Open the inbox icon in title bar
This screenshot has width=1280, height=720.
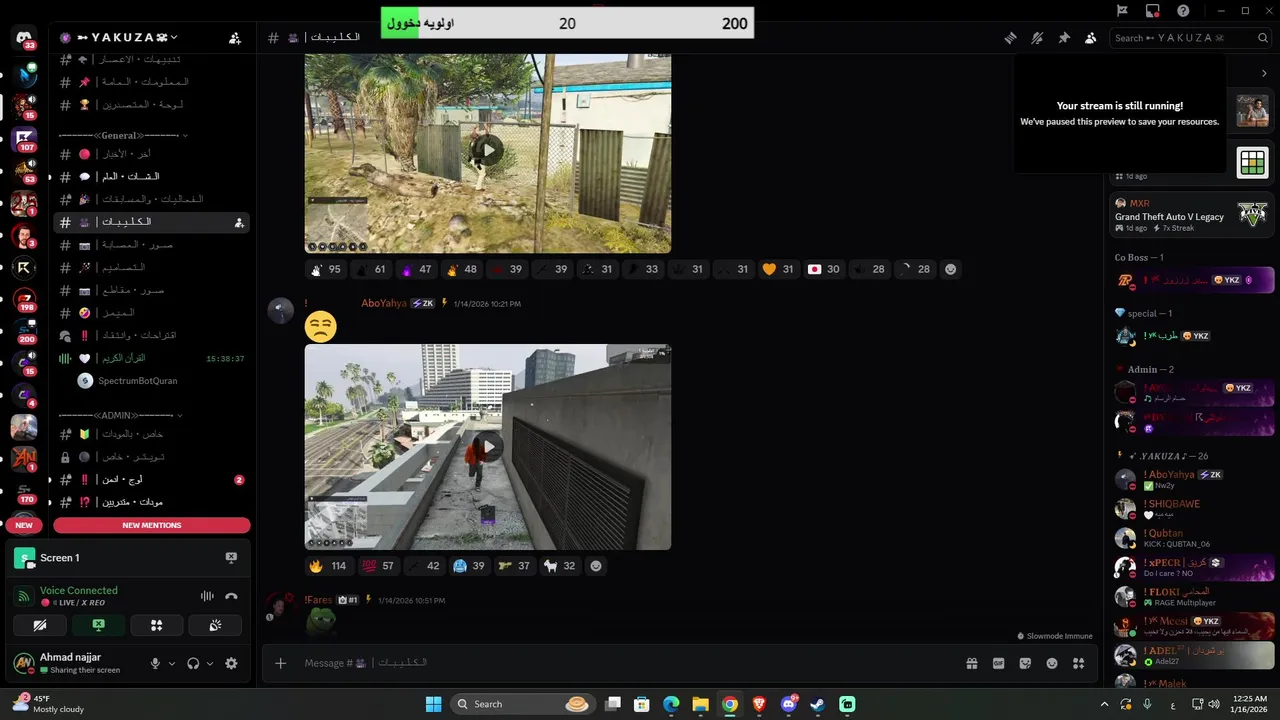(x=1152, y=11)
